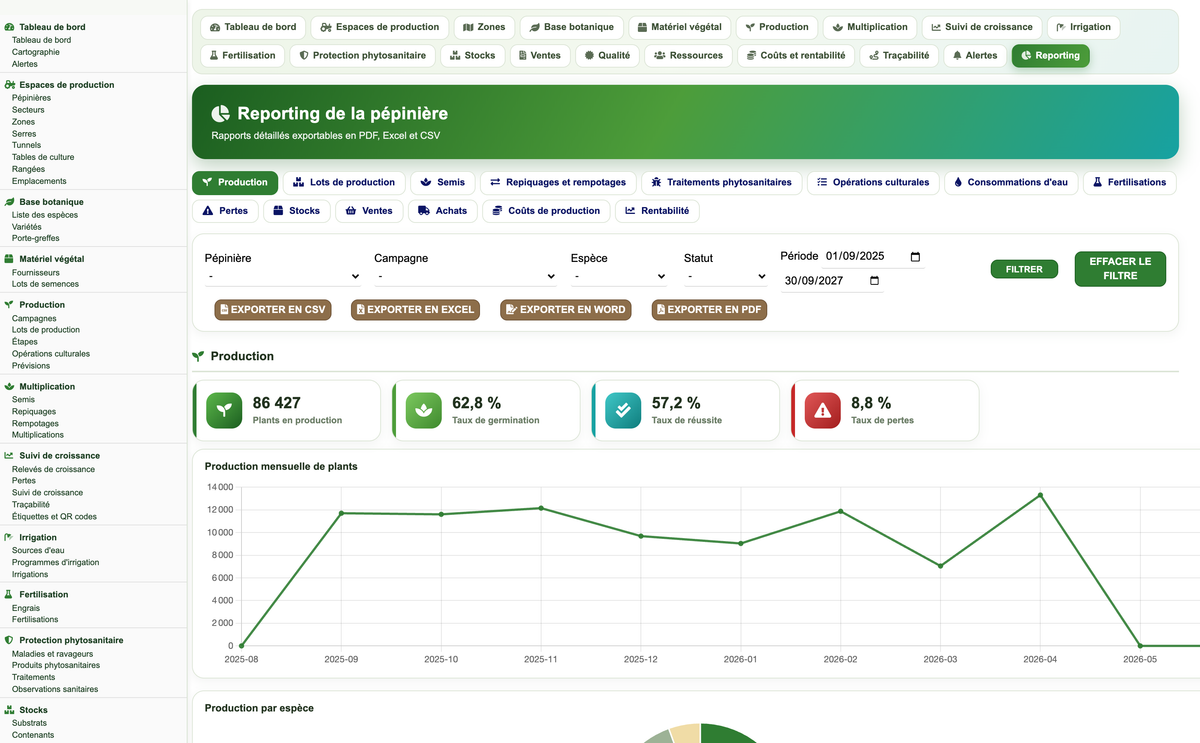Viewport: 1200px width, 743px height.
Task: Open Ventes in top navigation
Action: click(540, 55)
